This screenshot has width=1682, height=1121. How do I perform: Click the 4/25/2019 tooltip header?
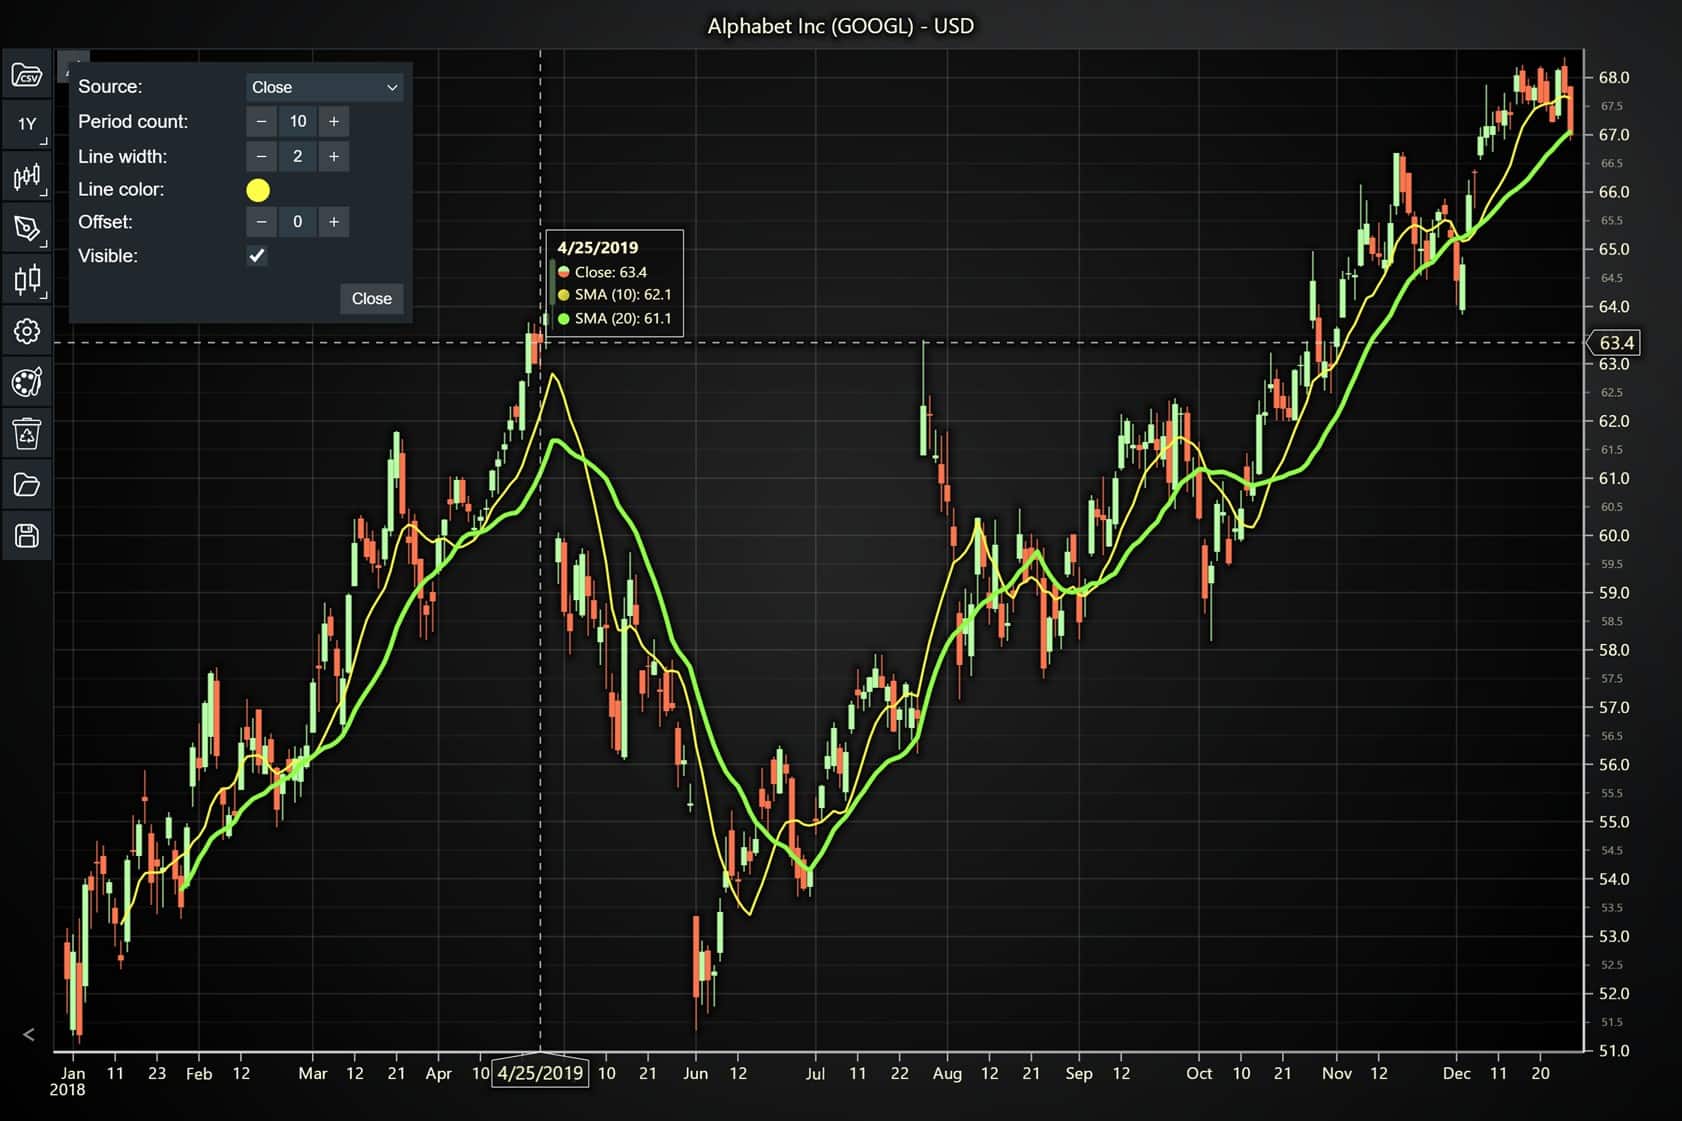598,247
